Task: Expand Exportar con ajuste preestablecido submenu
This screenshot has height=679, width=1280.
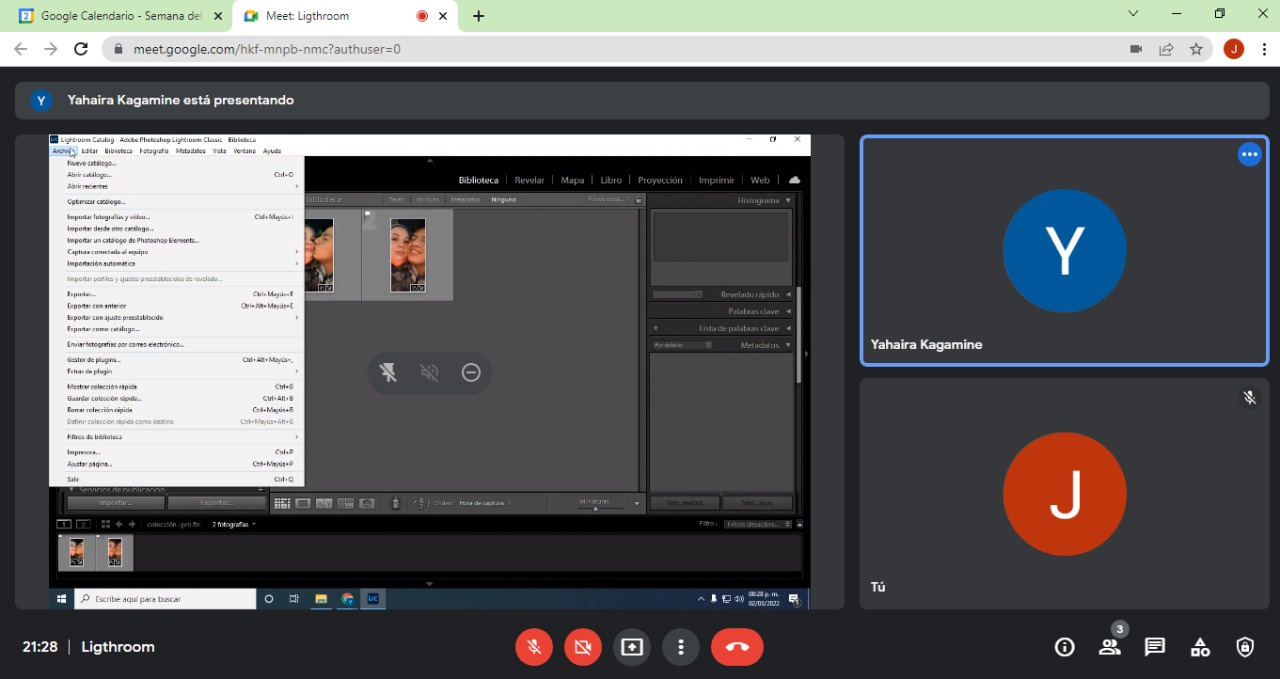Action: coord(177,317)
